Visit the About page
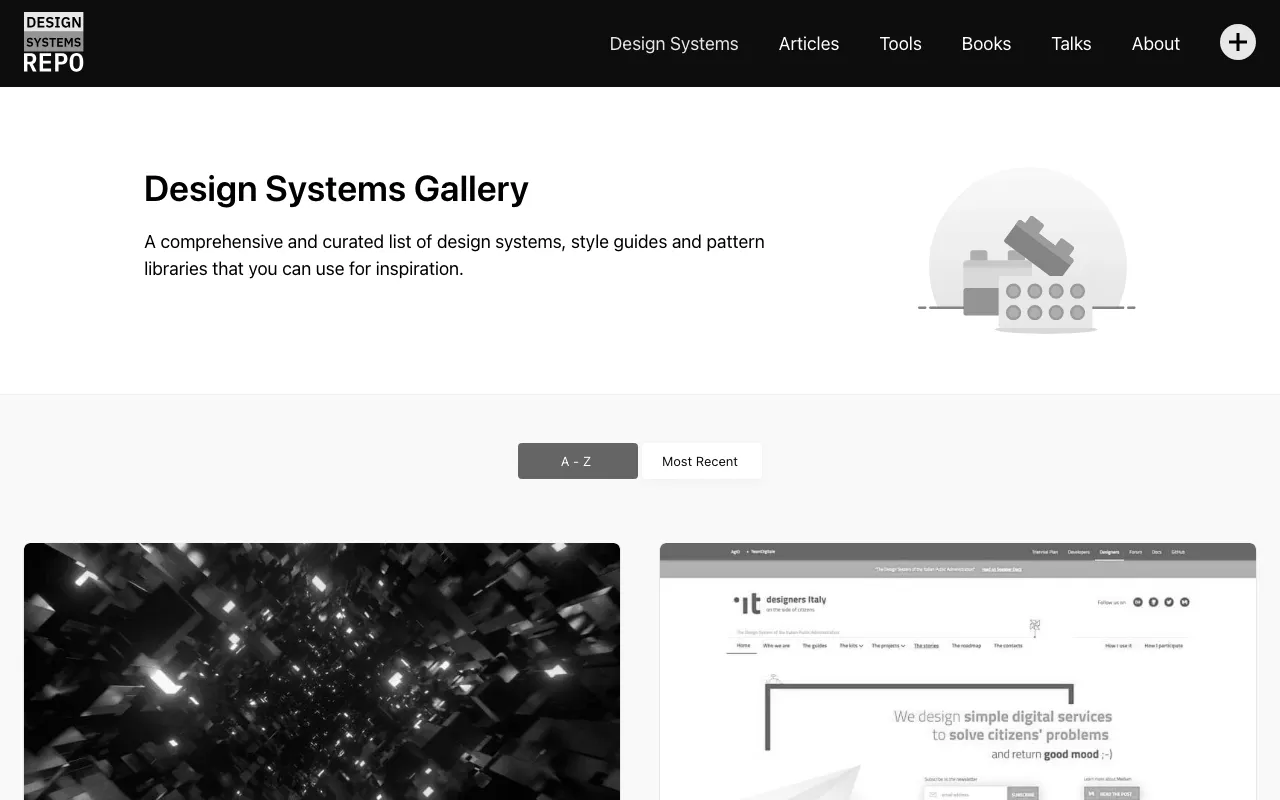 coord(1156,44)
